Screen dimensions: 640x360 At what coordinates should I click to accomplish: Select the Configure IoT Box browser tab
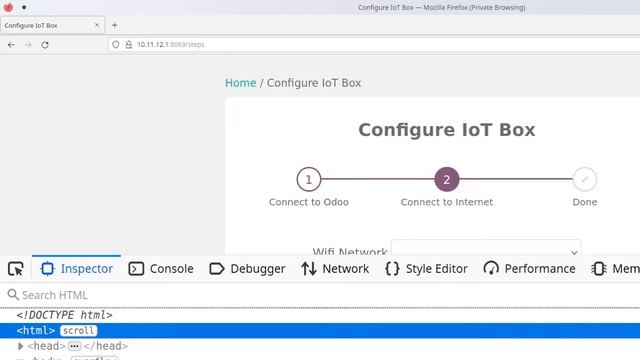52,25
